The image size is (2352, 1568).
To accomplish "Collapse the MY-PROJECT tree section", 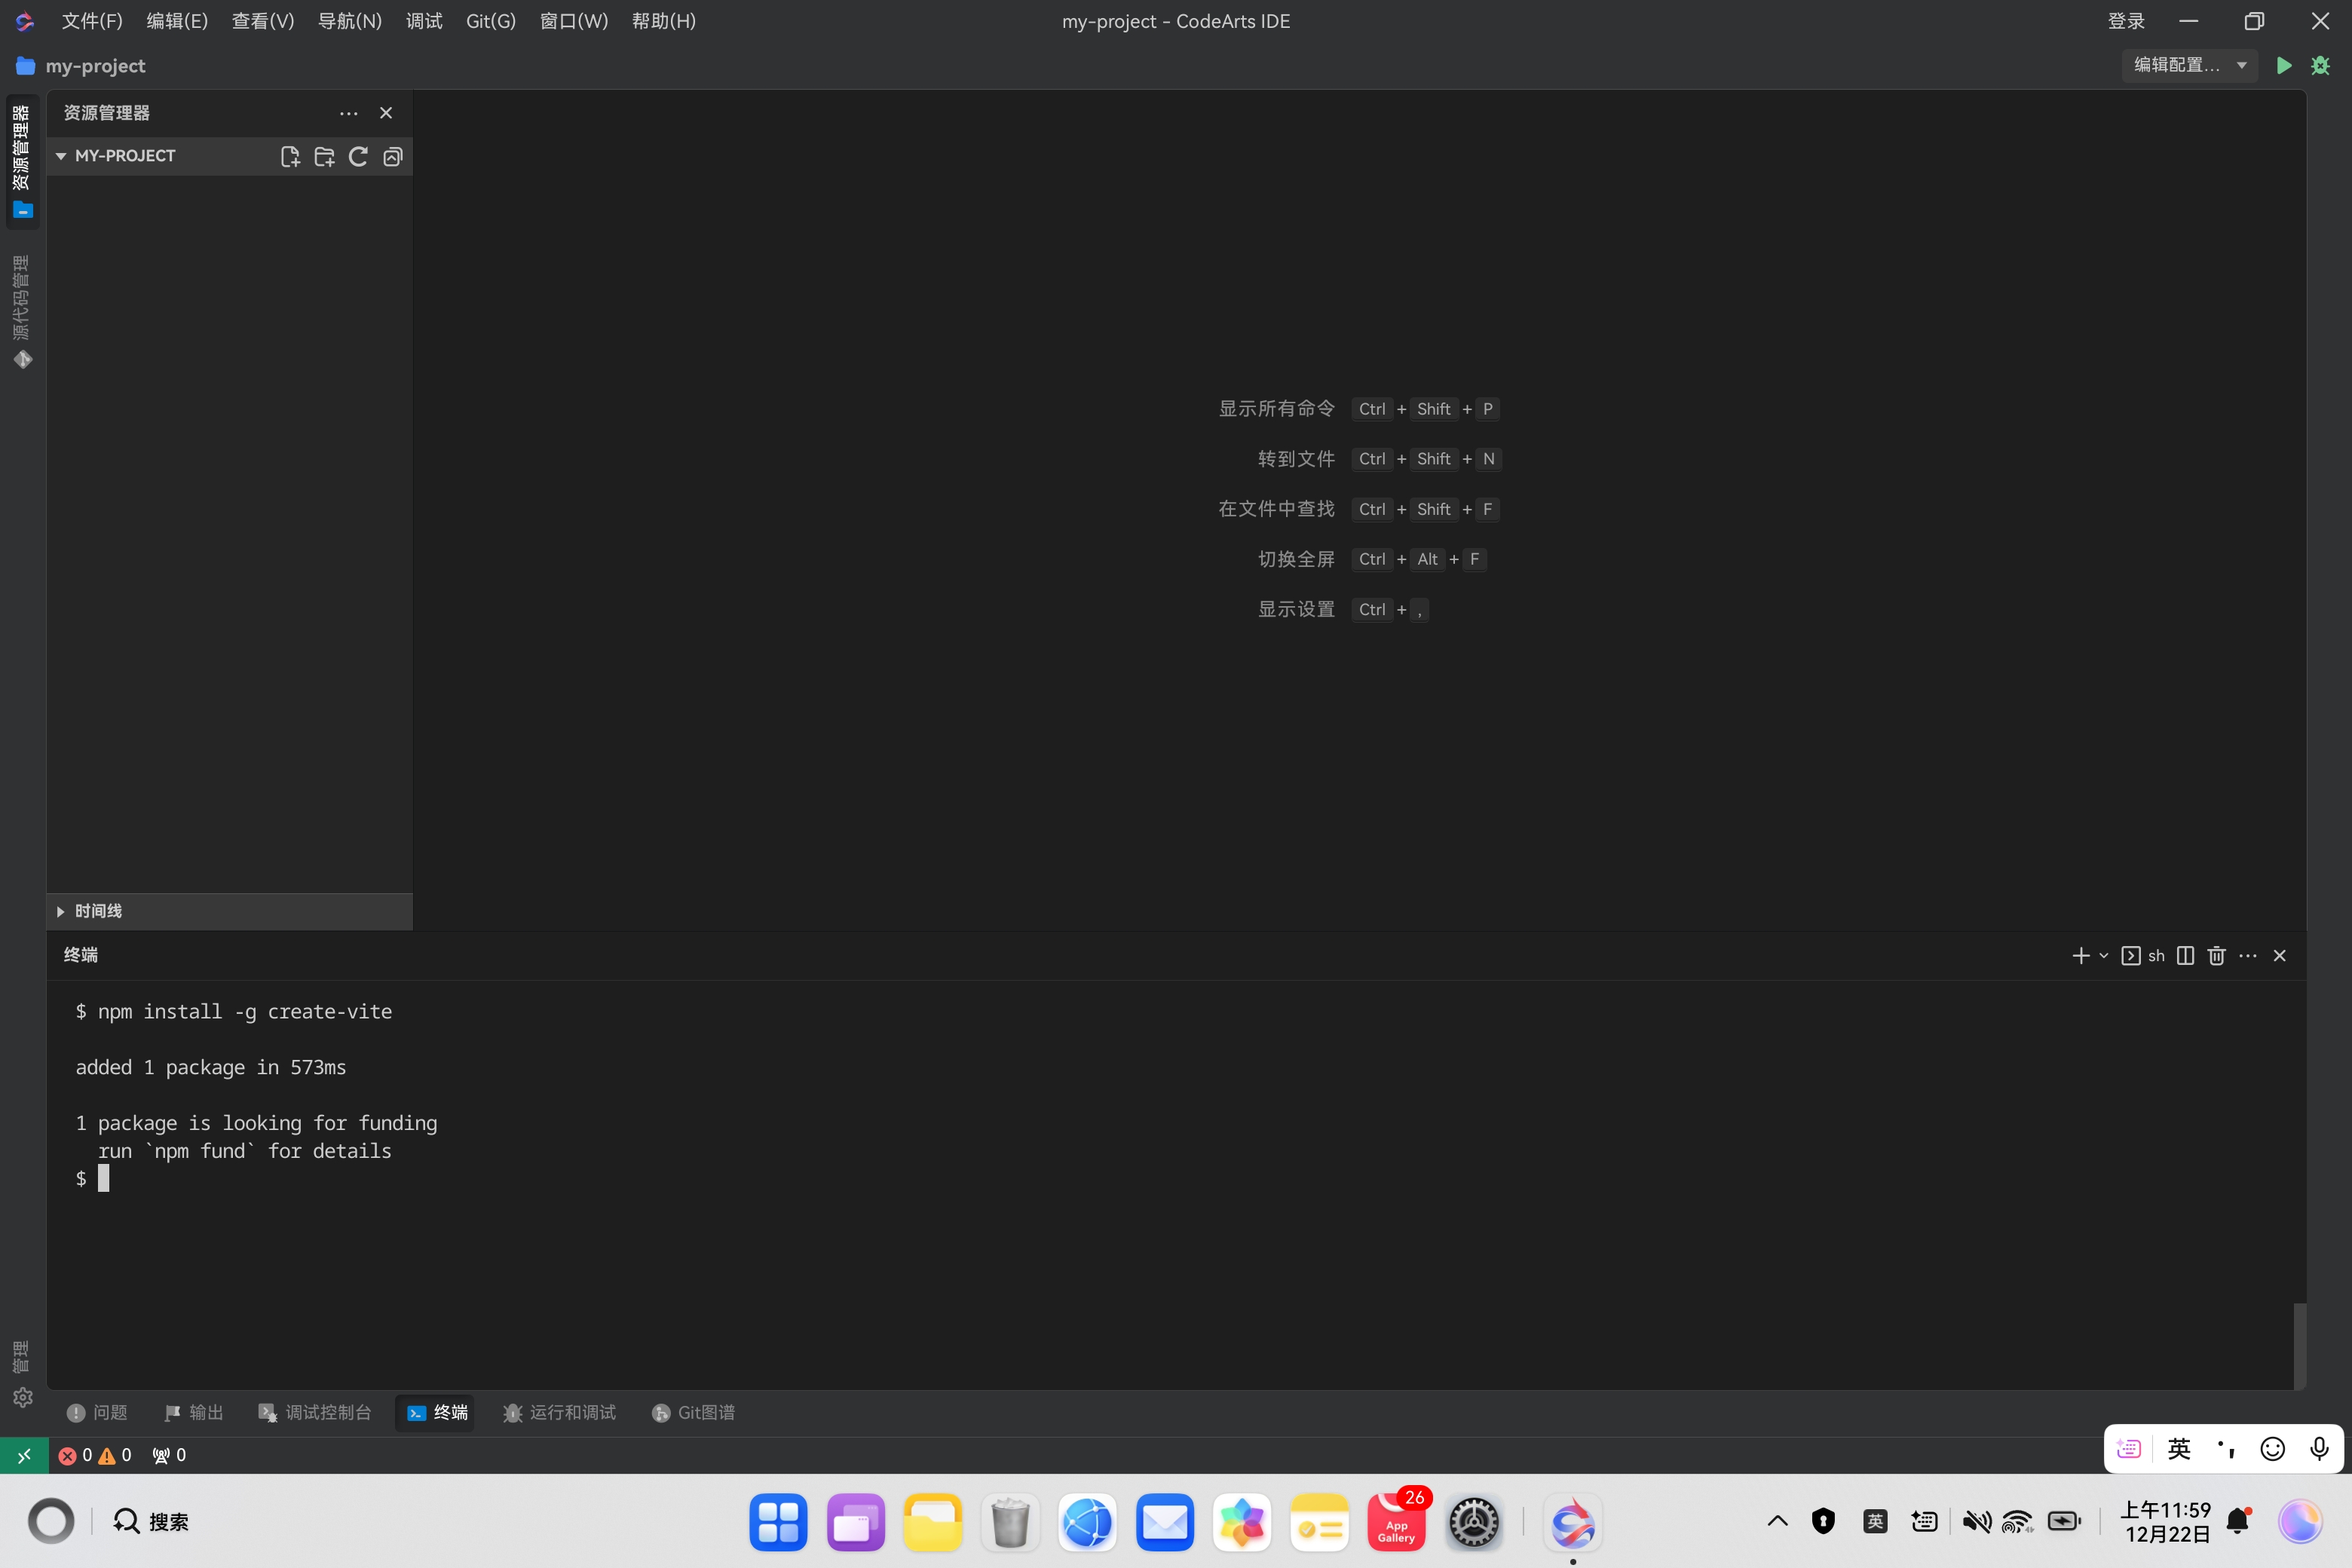I will (62, 156).
